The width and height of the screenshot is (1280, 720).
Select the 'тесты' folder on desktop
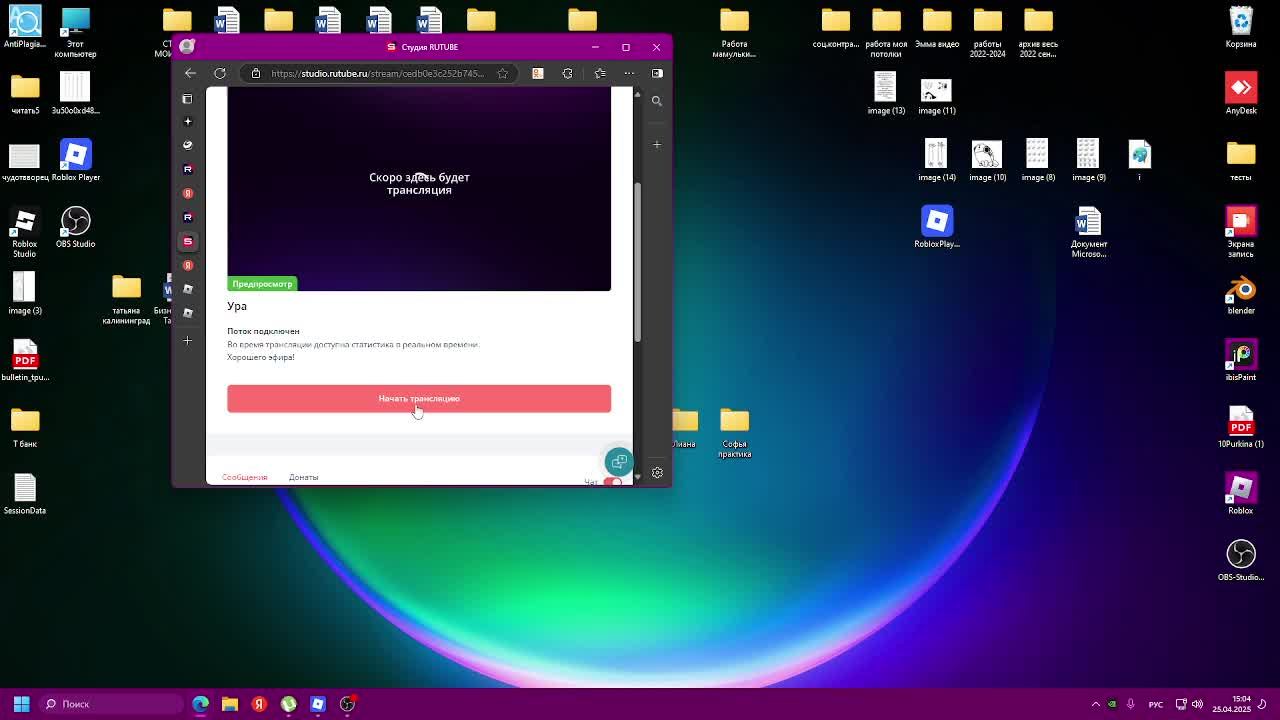click(1241, 161)
